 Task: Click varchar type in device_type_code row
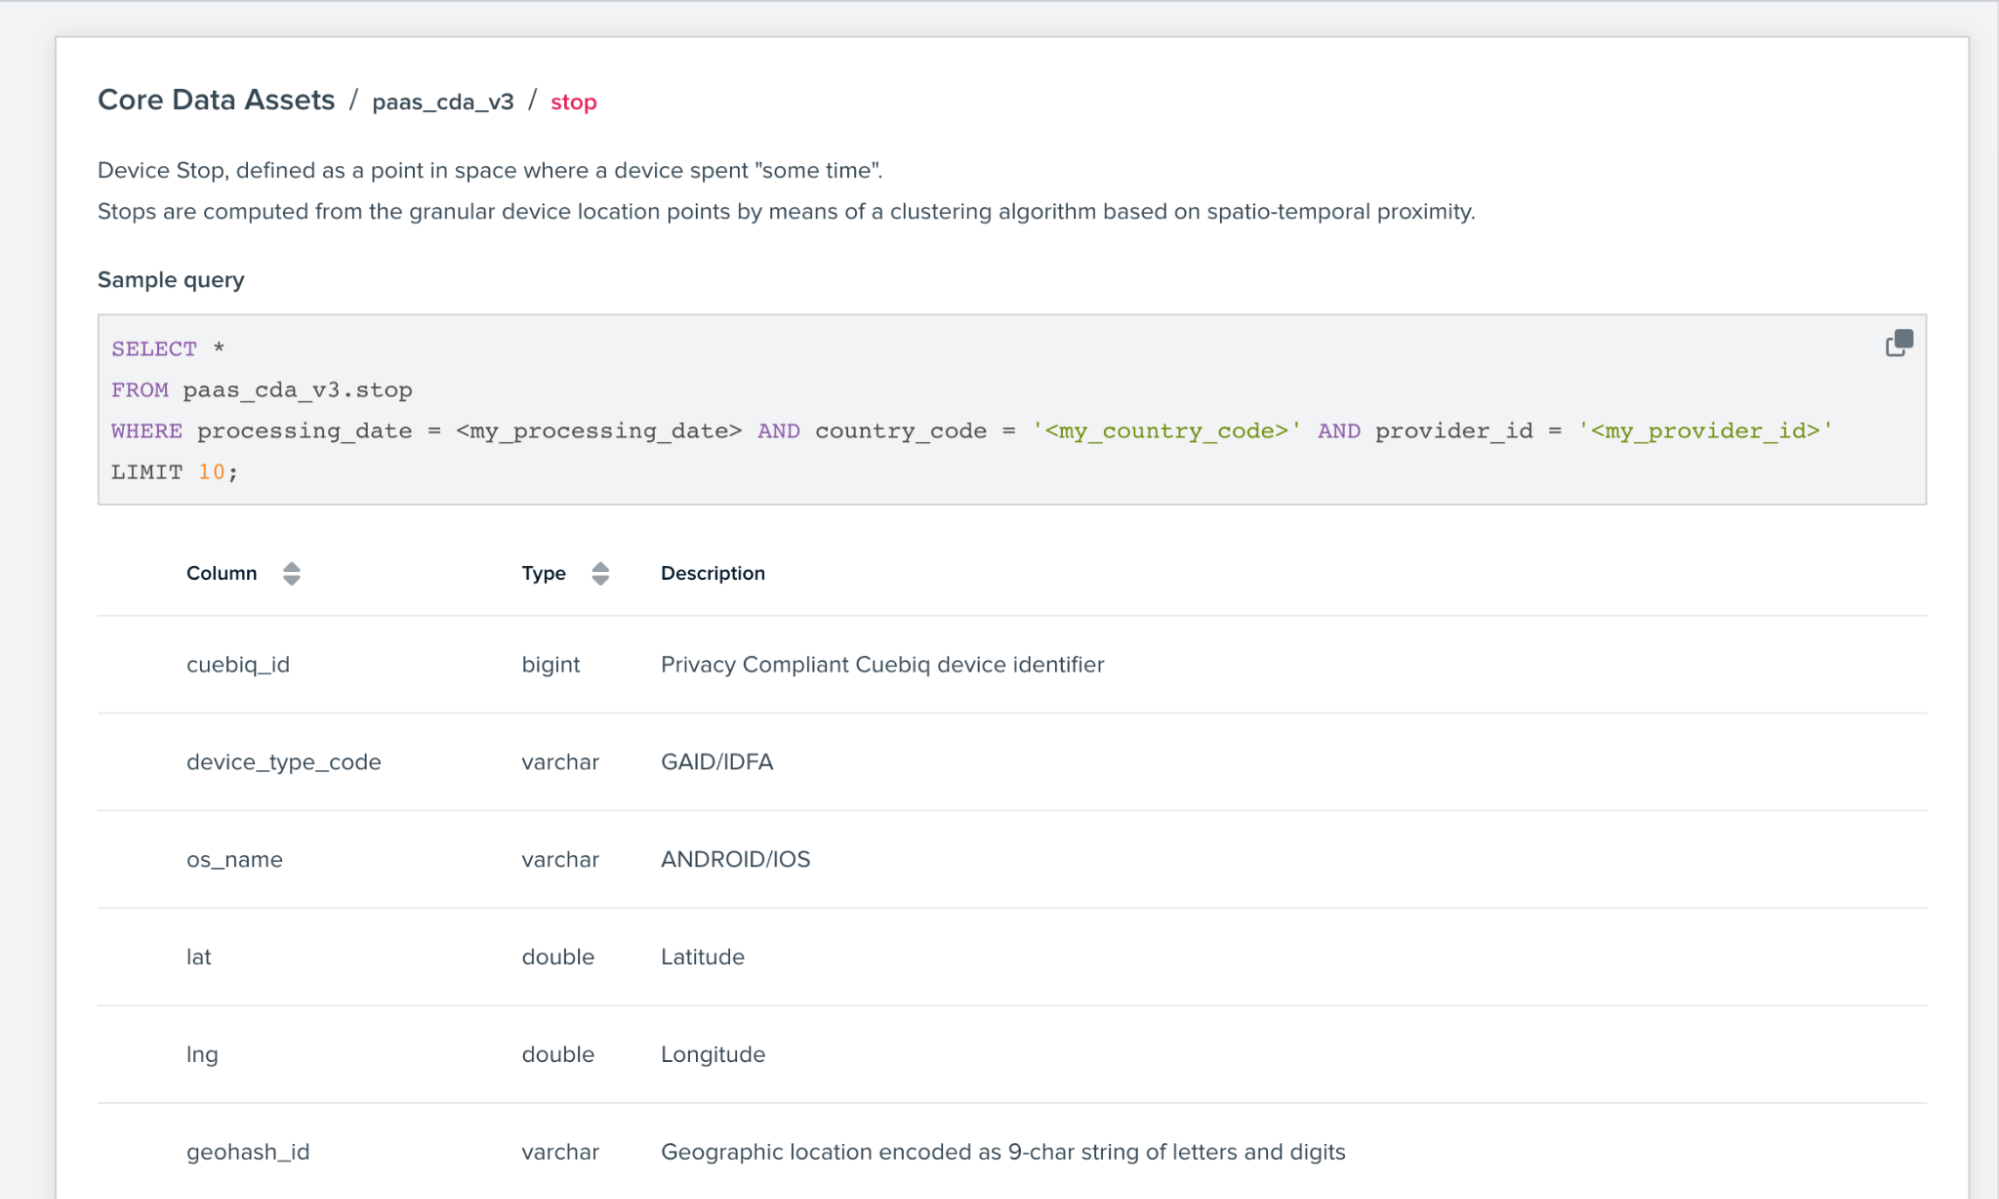coord(560,762)
